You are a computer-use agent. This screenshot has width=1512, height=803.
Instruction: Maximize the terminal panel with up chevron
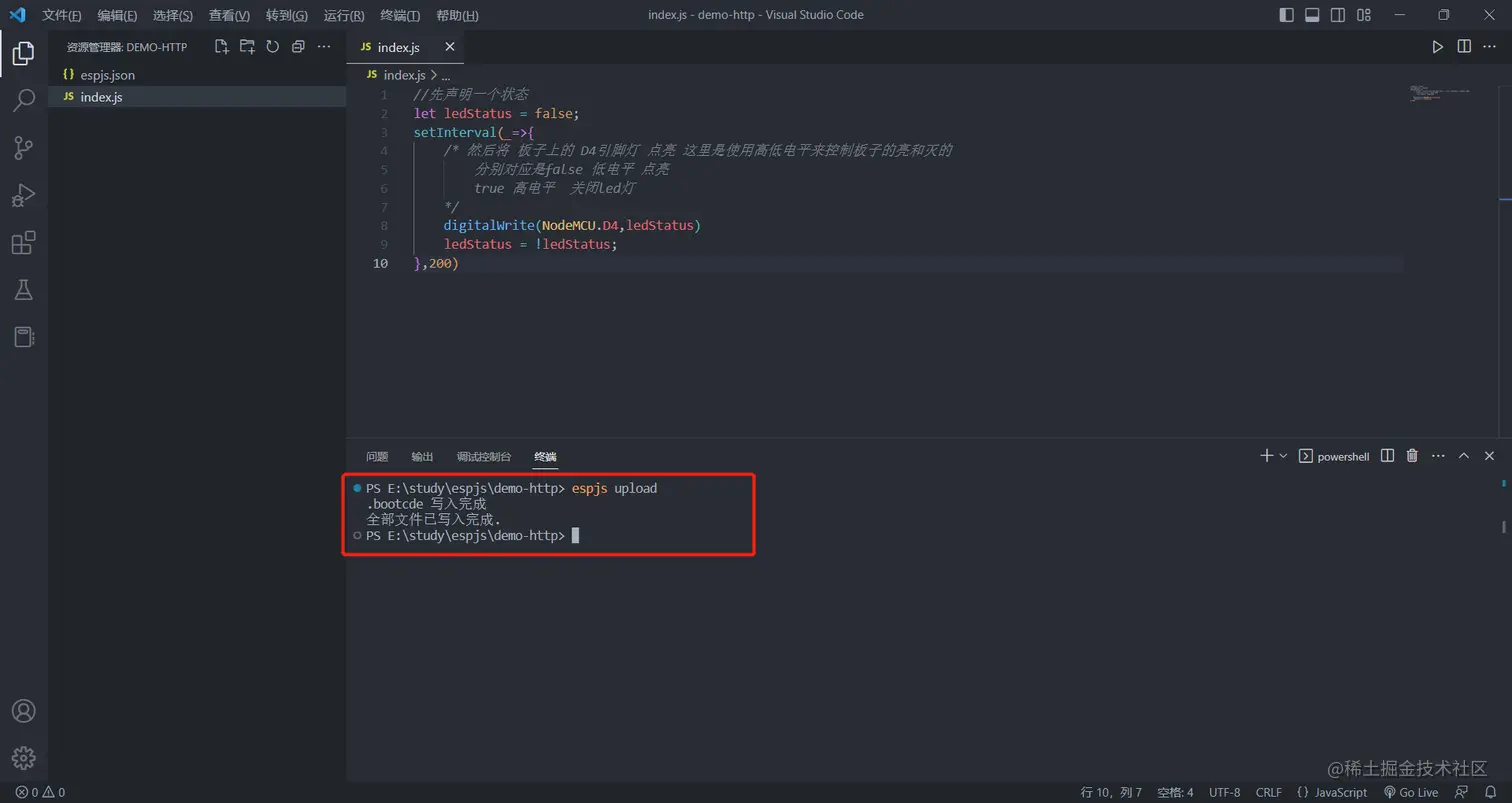1464,456
